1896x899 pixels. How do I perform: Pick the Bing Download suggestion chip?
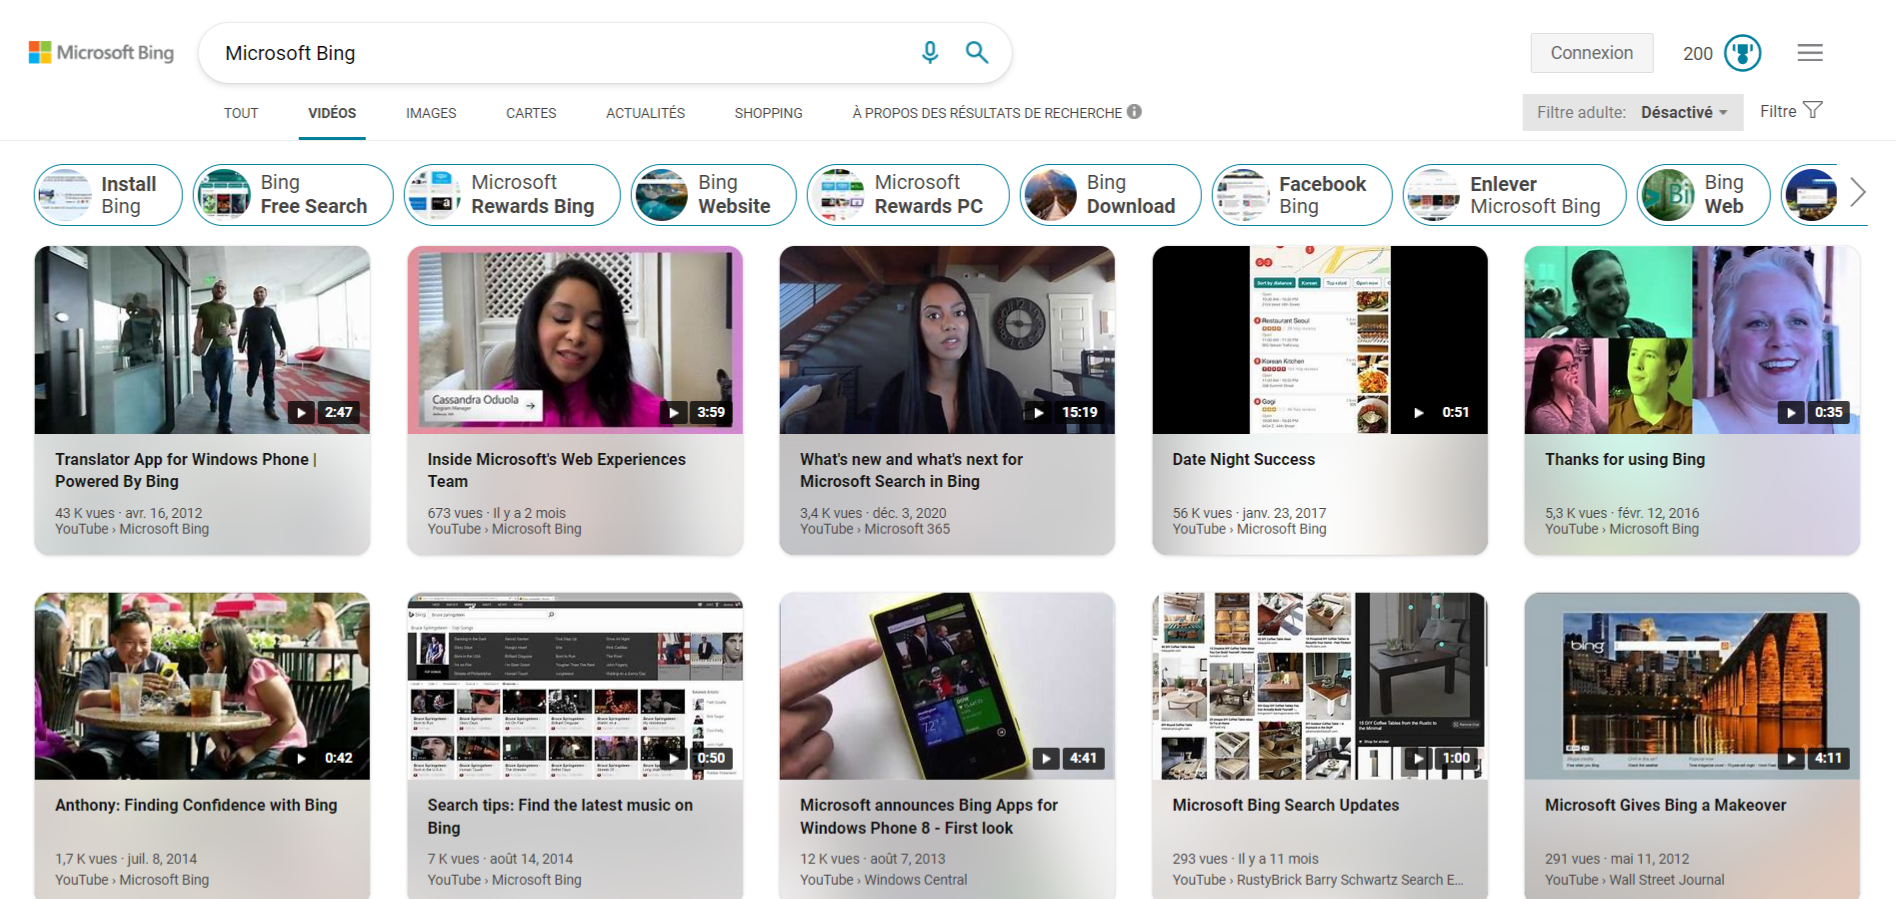click(1110, 195)
